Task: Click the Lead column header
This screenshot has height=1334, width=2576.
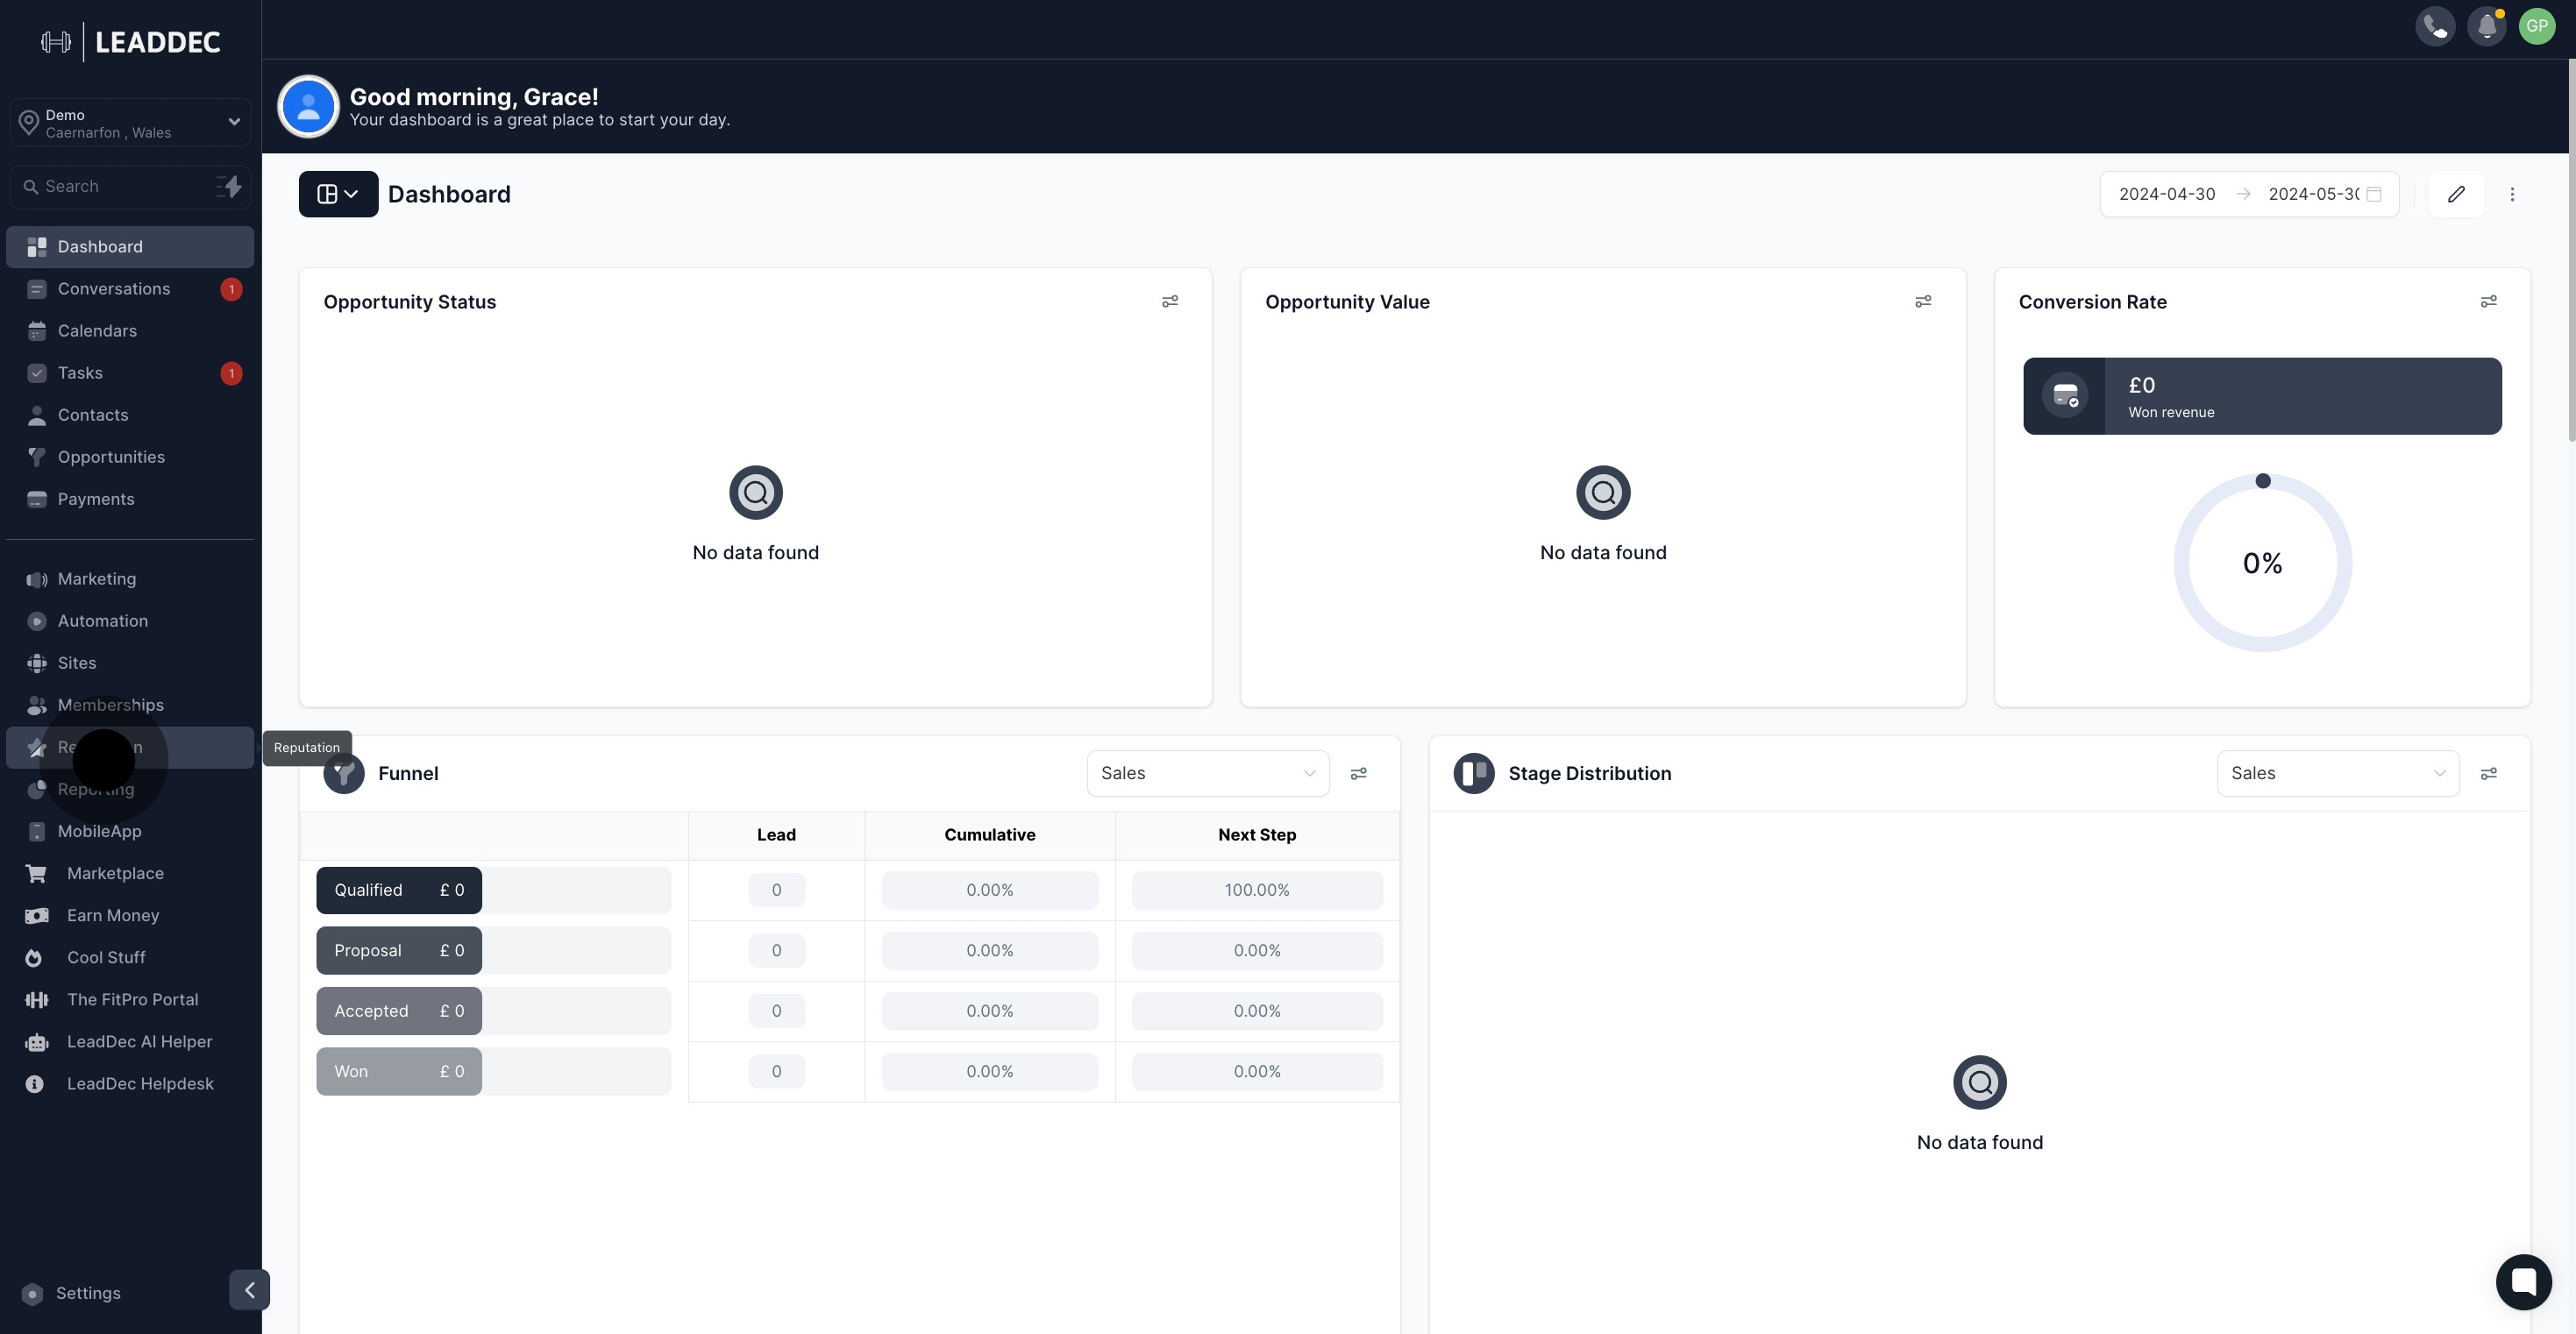Action: pyautogui.click(x=776, y=834)
